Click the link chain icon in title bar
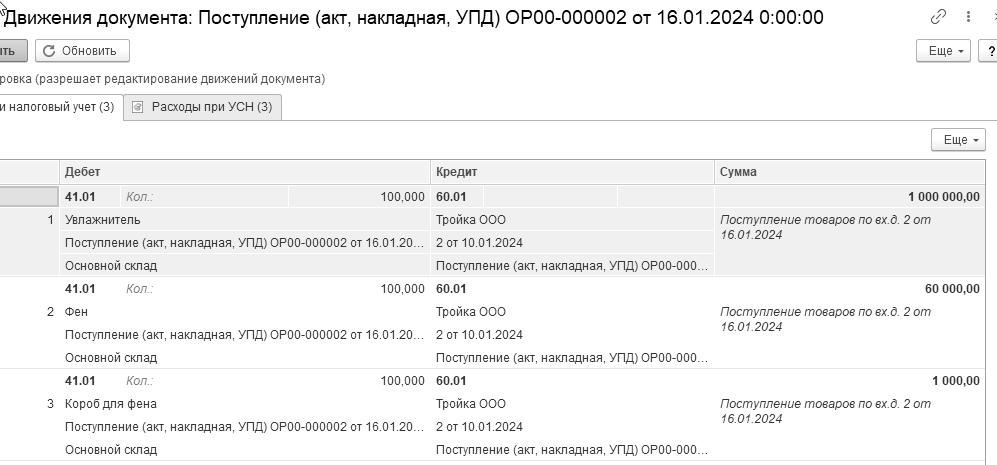997x465 pixels. click(x=939, y=17)
